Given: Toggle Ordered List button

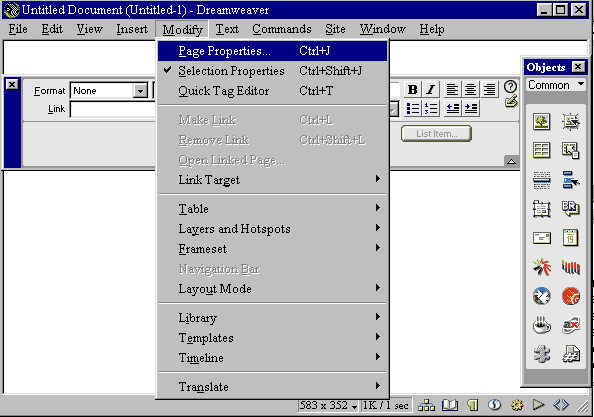Looking at the screenshot, I should pos(431,109).
